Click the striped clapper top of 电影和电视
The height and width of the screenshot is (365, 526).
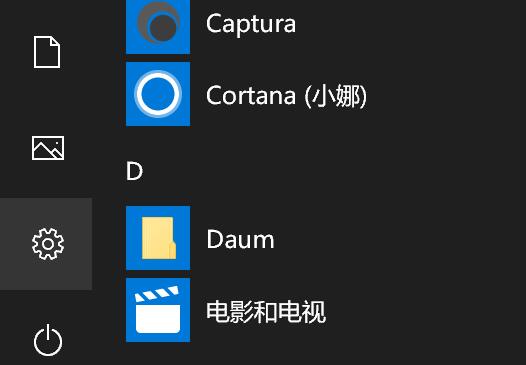point(157,294)
